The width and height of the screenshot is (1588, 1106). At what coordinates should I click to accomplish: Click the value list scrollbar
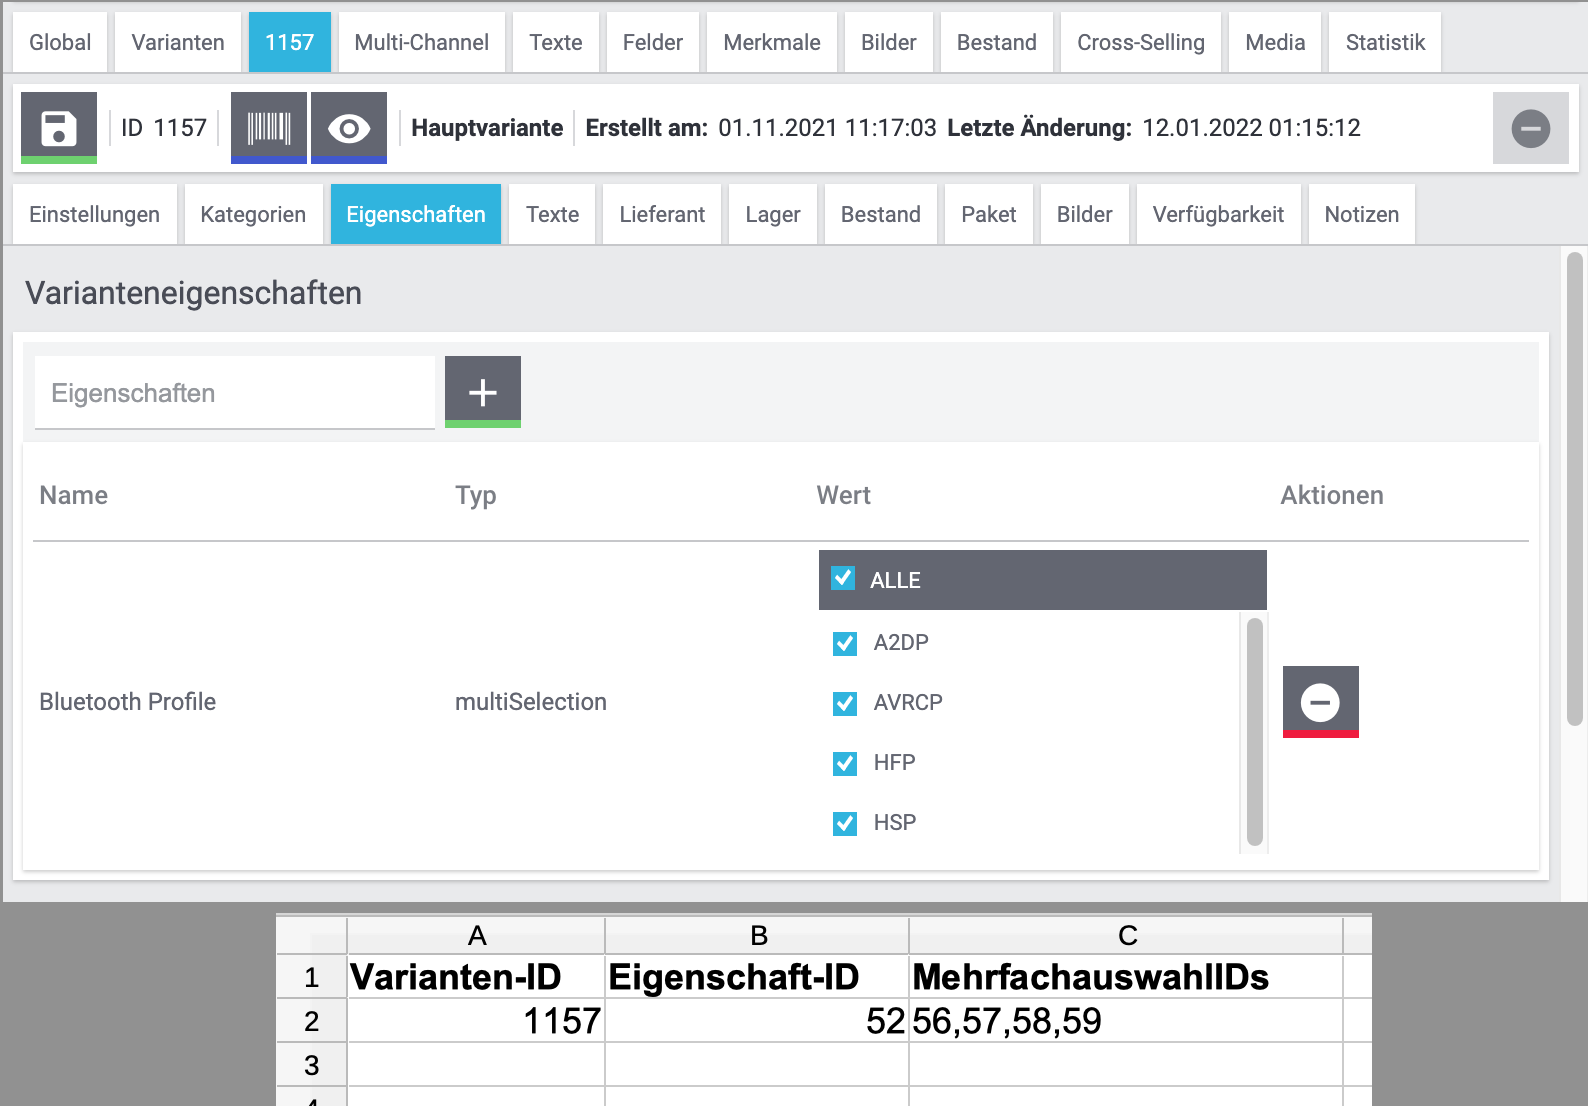tap(1255, 732)
